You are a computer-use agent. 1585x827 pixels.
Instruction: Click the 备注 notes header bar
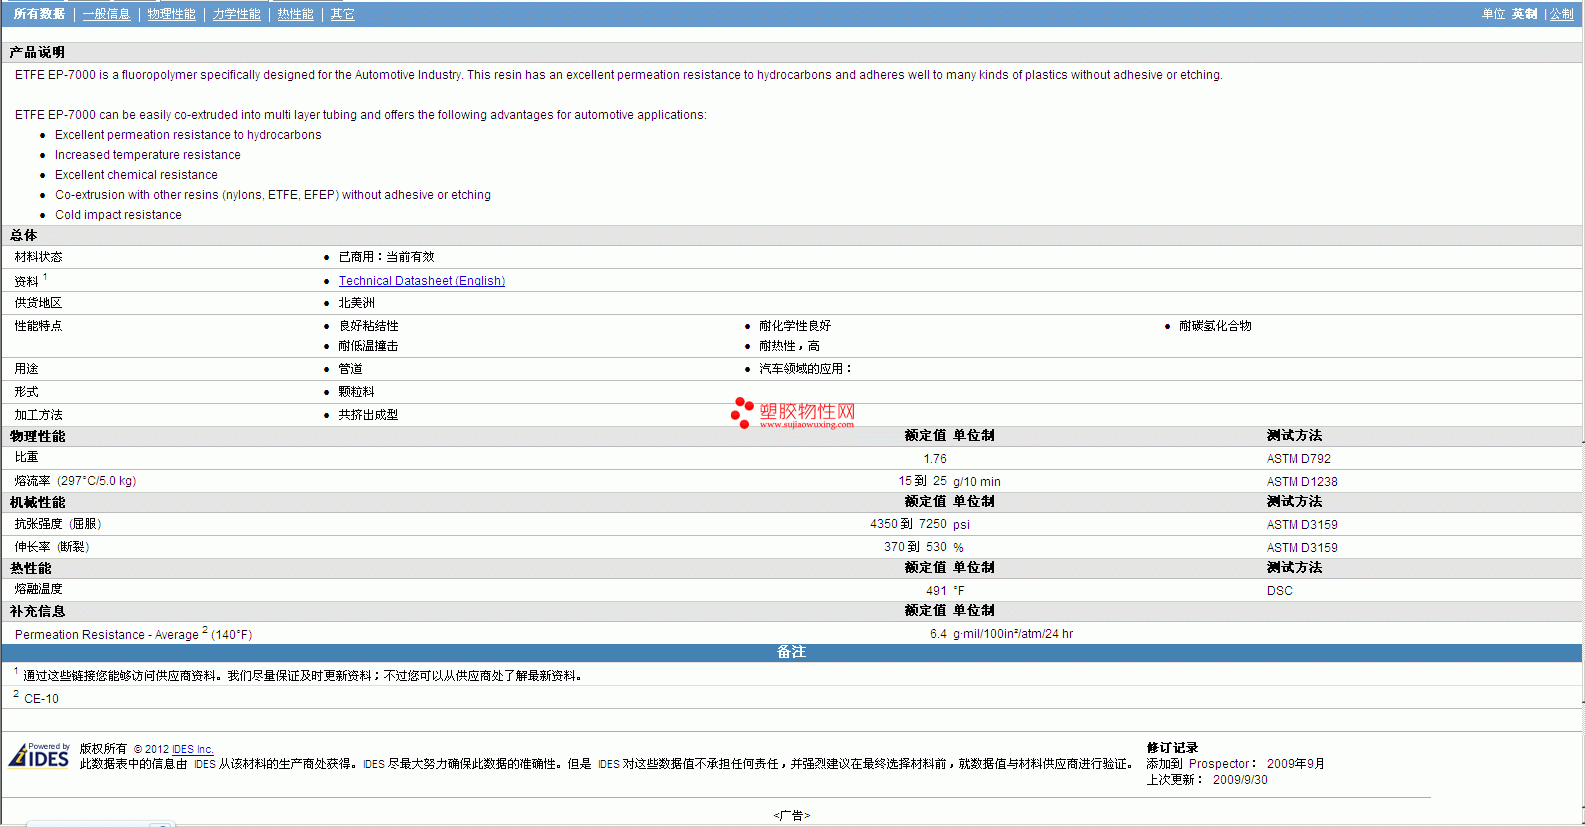click(792, 652)
